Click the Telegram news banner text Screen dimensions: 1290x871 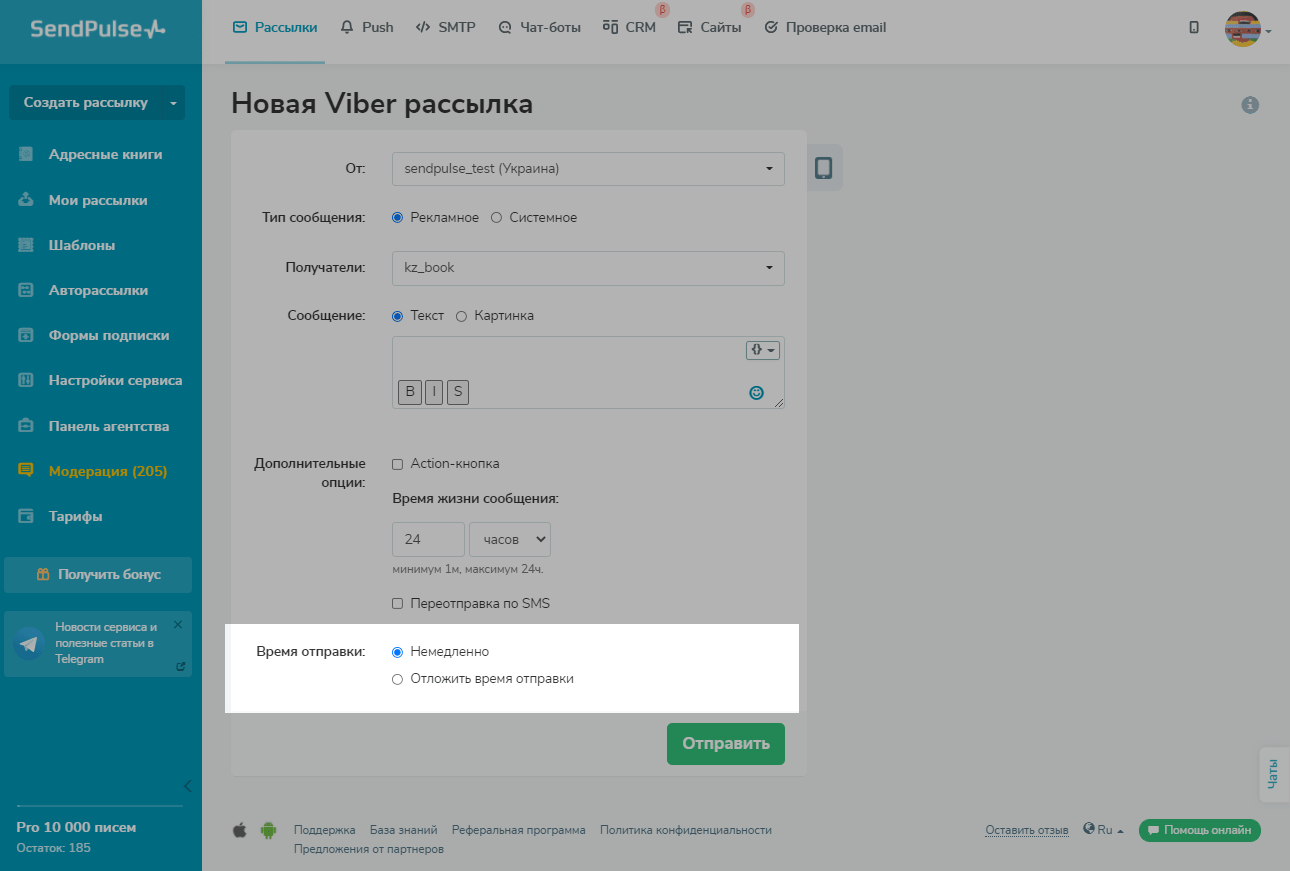point(106,643)
